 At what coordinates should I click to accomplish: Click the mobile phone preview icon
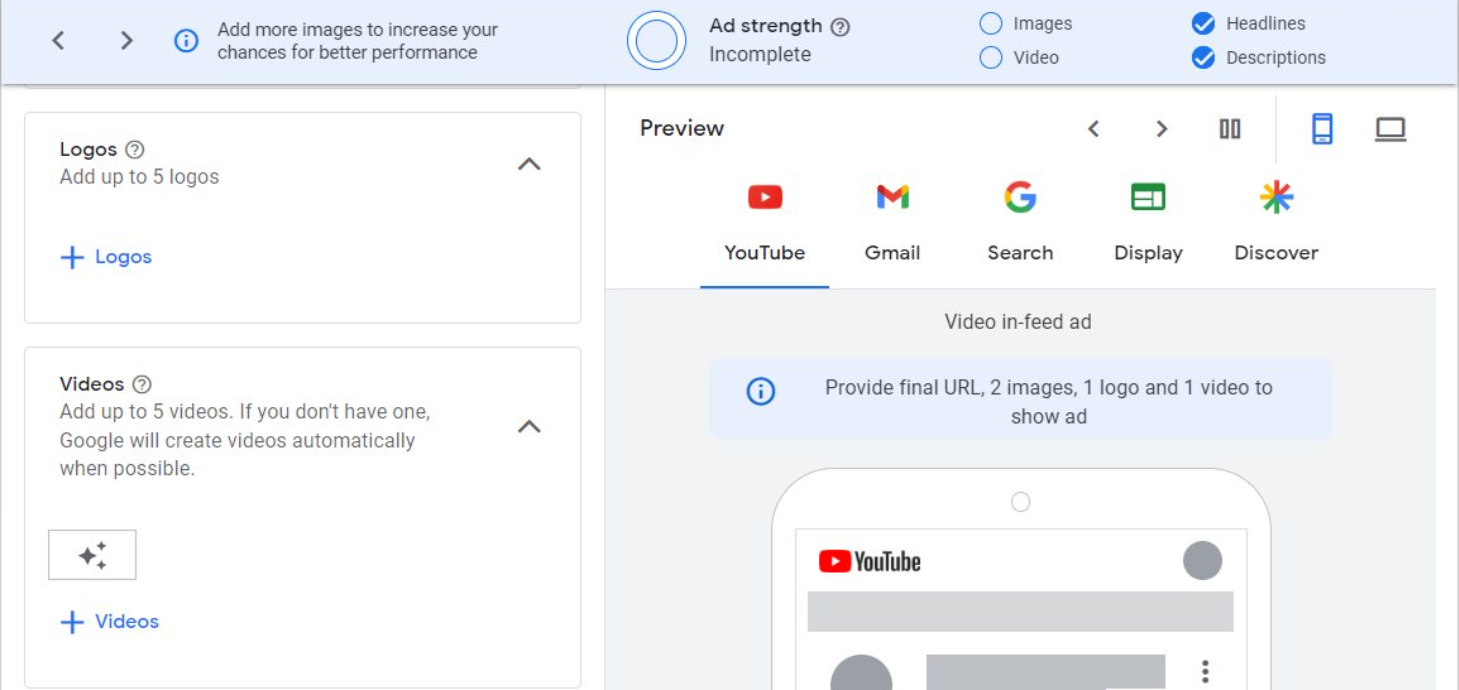pyautogui.click(x=1322, y=129)
